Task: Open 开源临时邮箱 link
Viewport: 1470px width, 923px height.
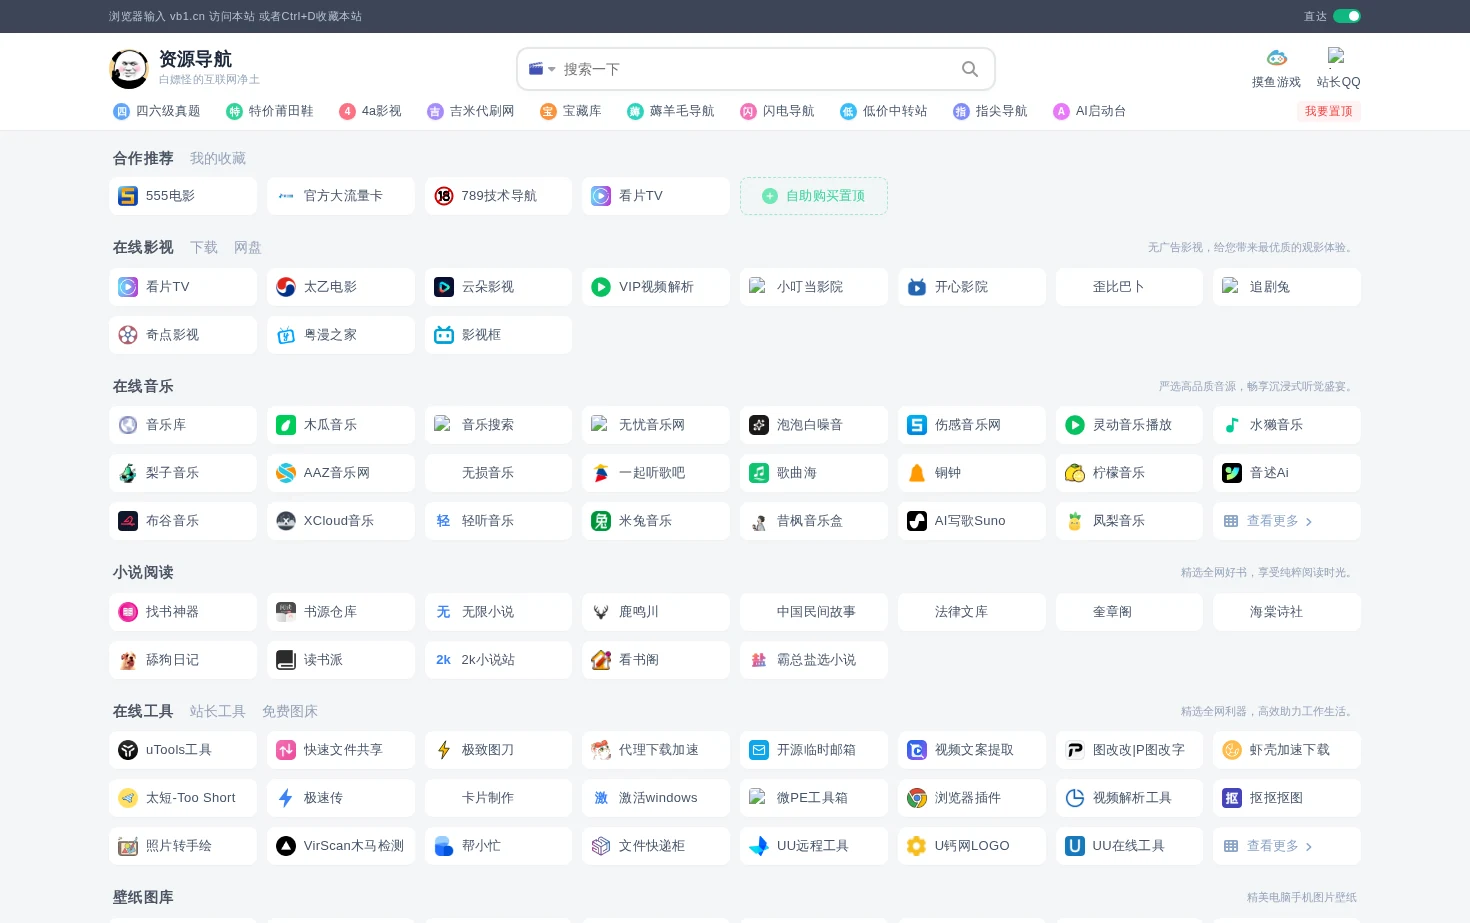Action: coord(814,750)
